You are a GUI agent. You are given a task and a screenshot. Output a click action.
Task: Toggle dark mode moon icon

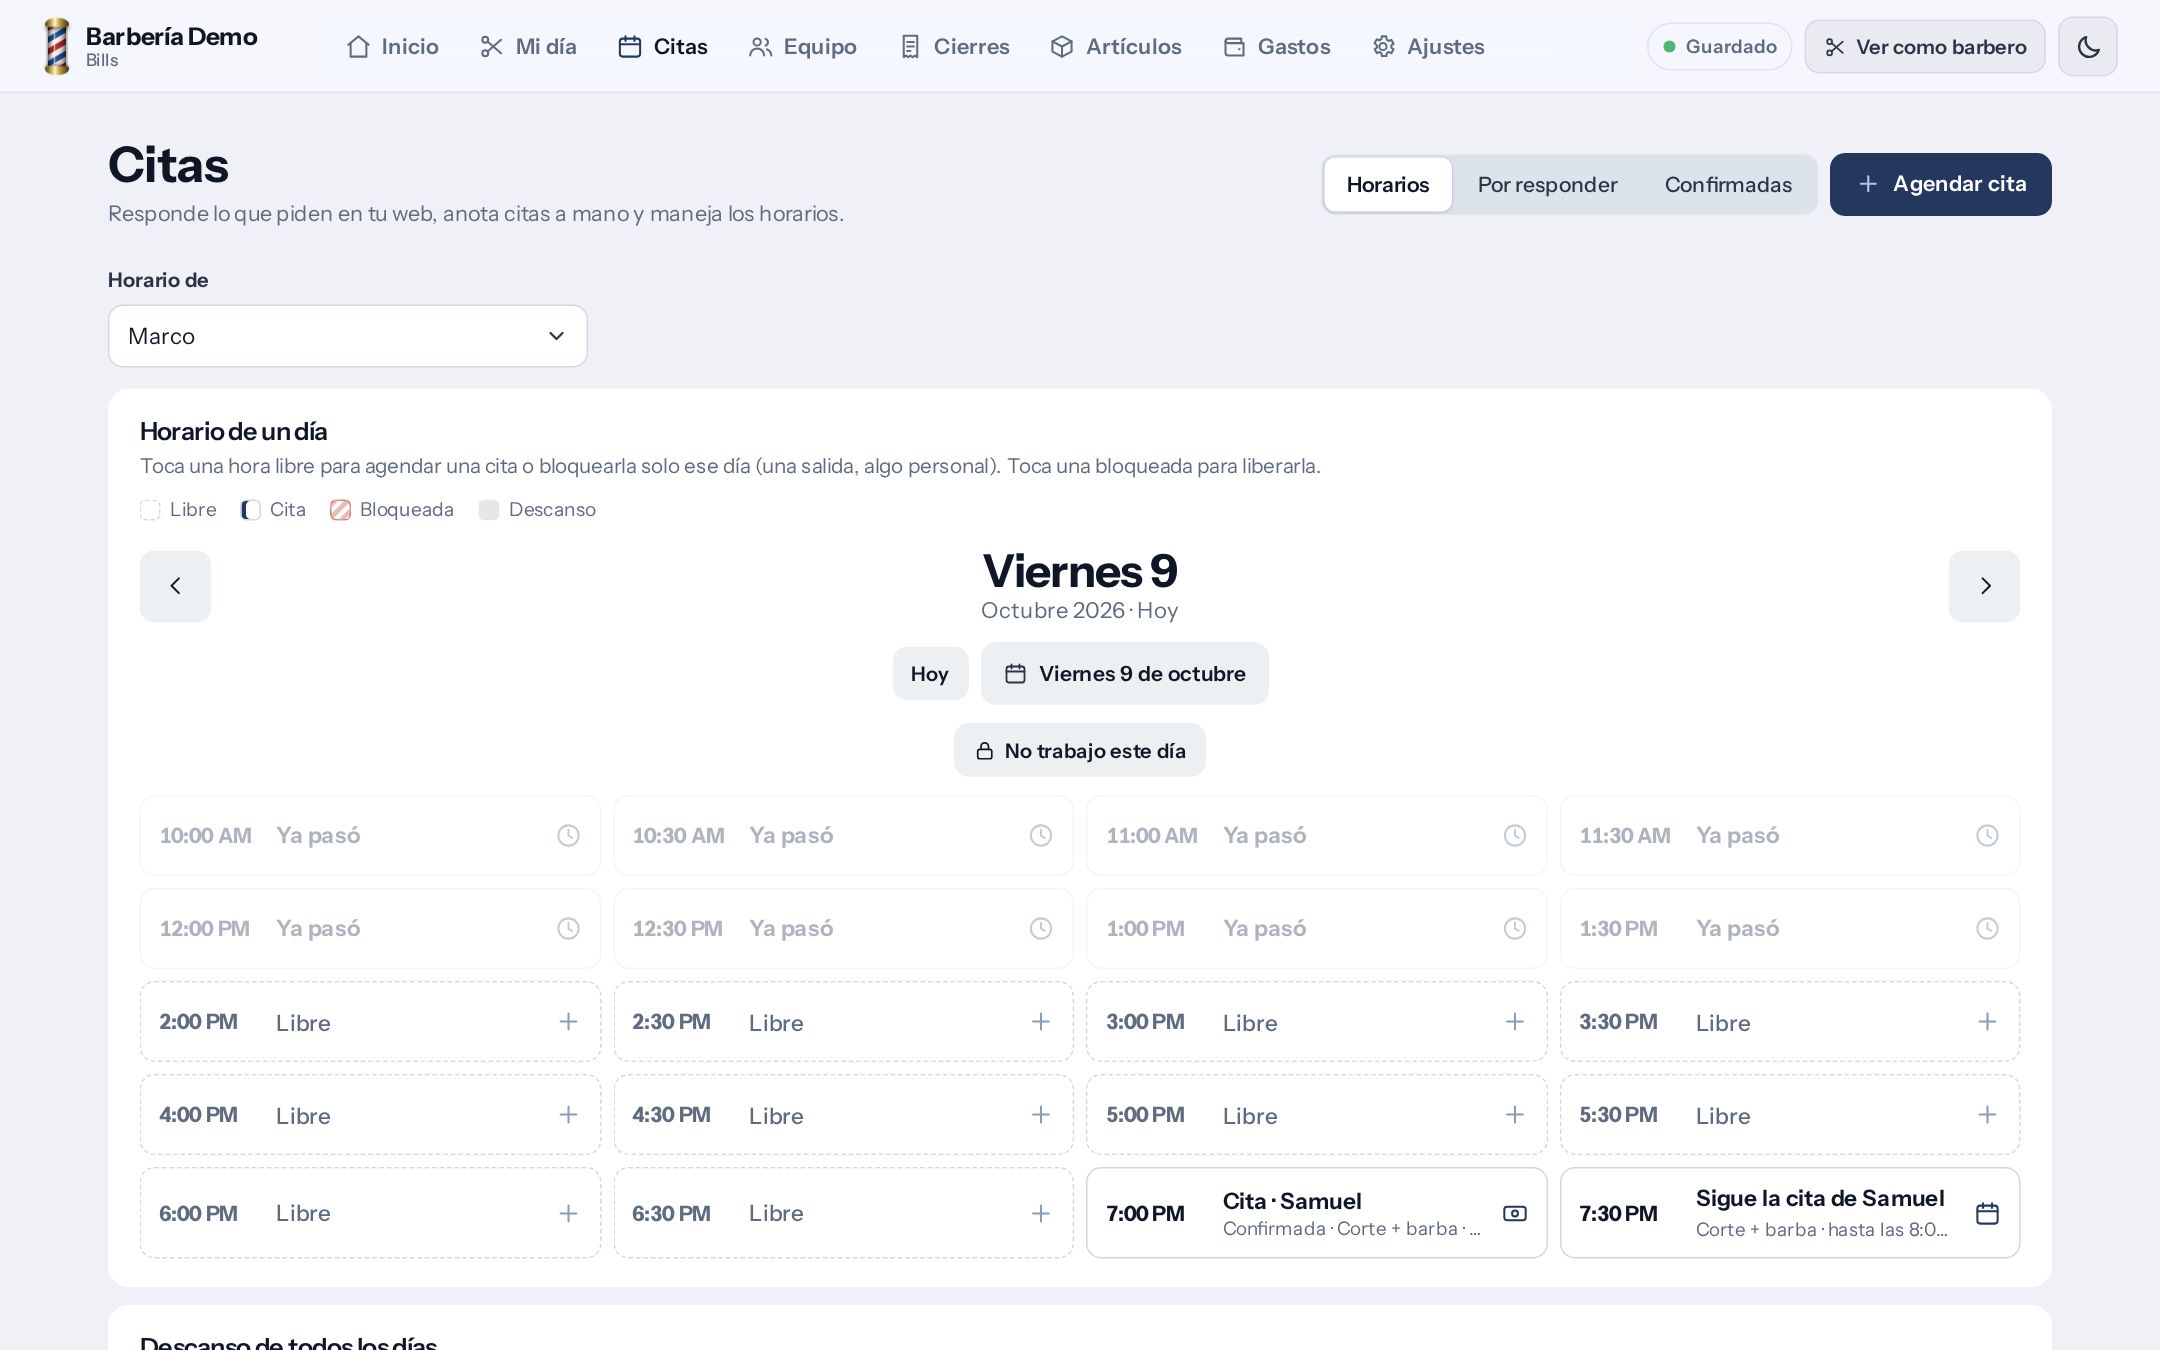pos(2087,47)
